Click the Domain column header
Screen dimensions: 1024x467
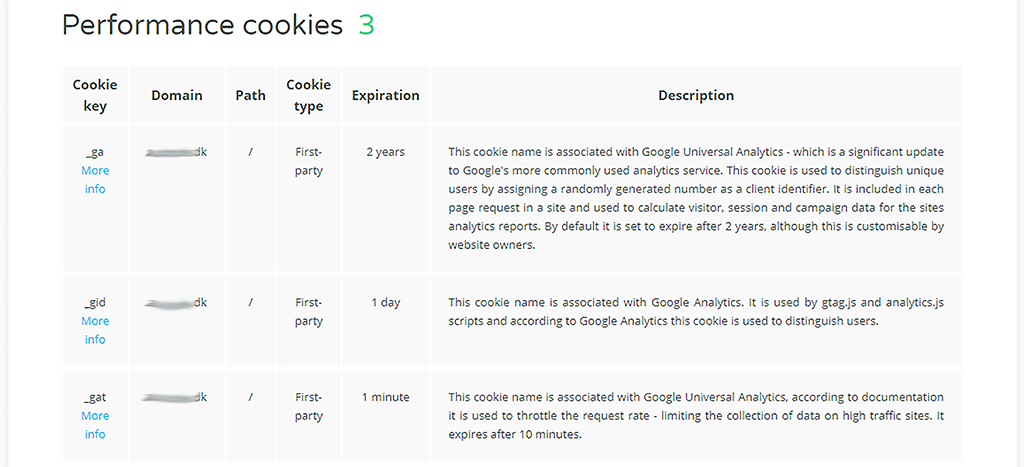pyautogui.click(x=177, y=95)
